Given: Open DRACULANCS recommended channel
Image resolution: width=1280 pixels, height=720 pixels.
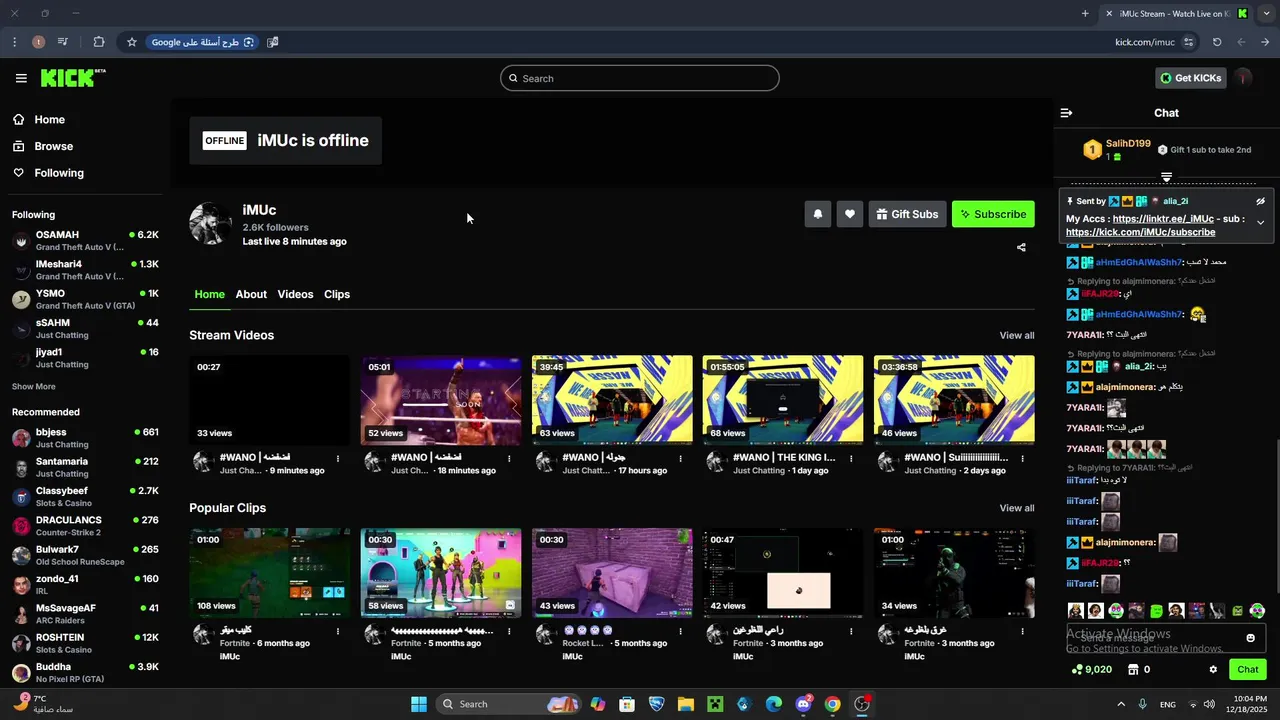Looking at the screenshot, I should click(85, 526).
